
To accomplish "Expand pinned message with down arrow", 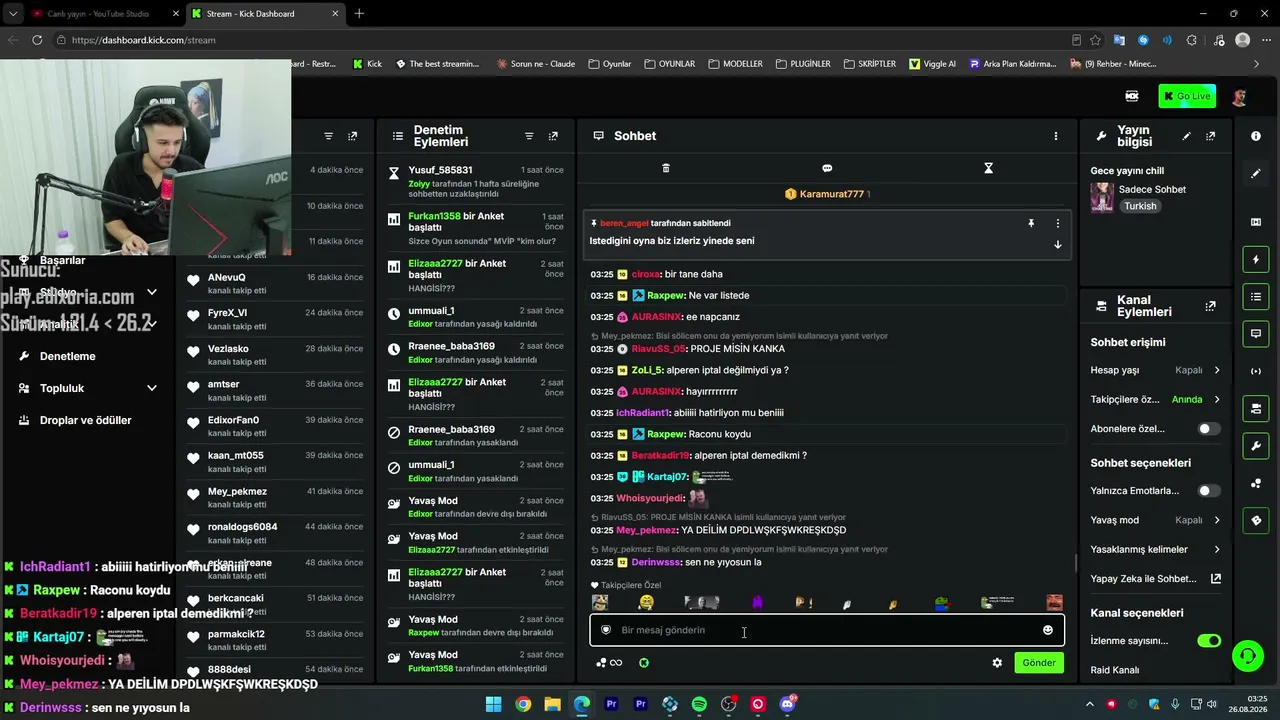I will 1058,244.
